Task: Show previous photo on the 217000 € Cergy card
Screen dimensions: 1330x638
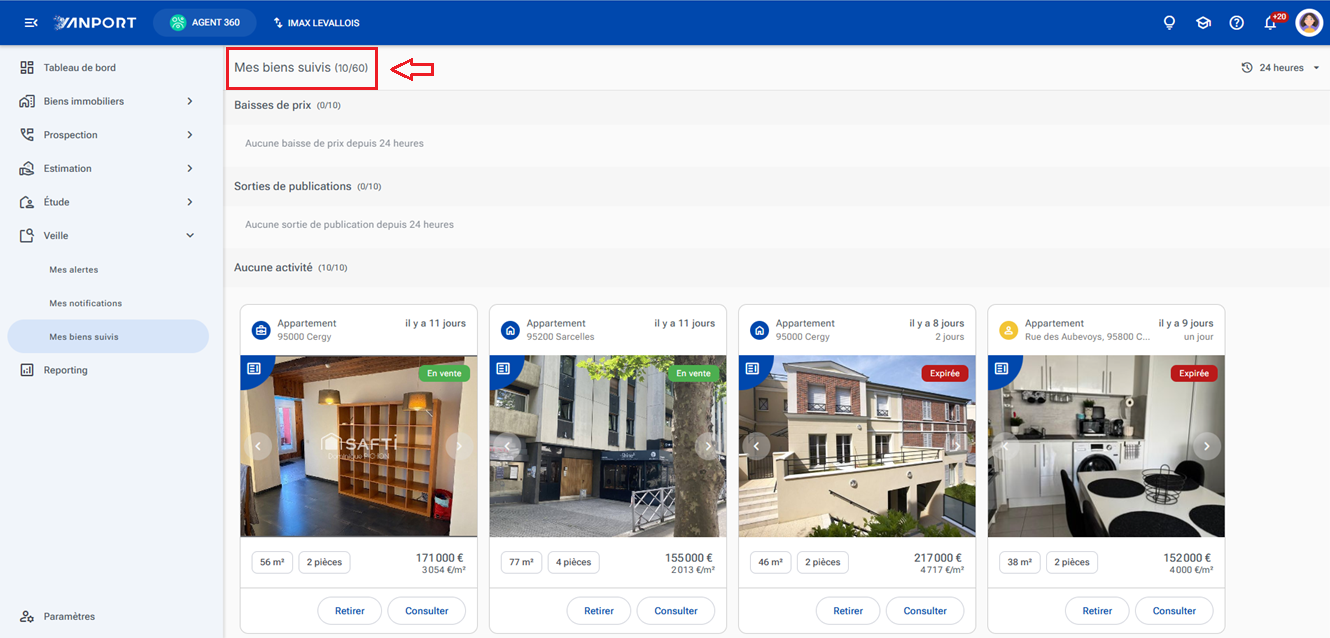Action: [x=757, y=446]
